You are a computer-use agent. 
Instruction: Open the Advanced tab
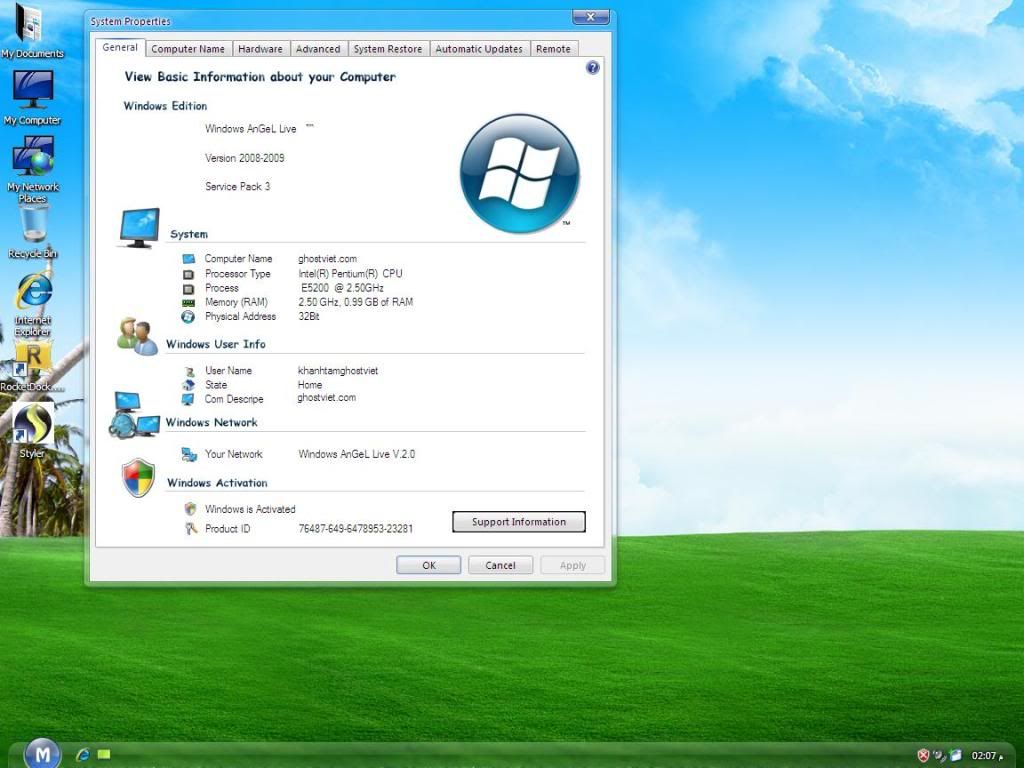[x=317, y=49]
